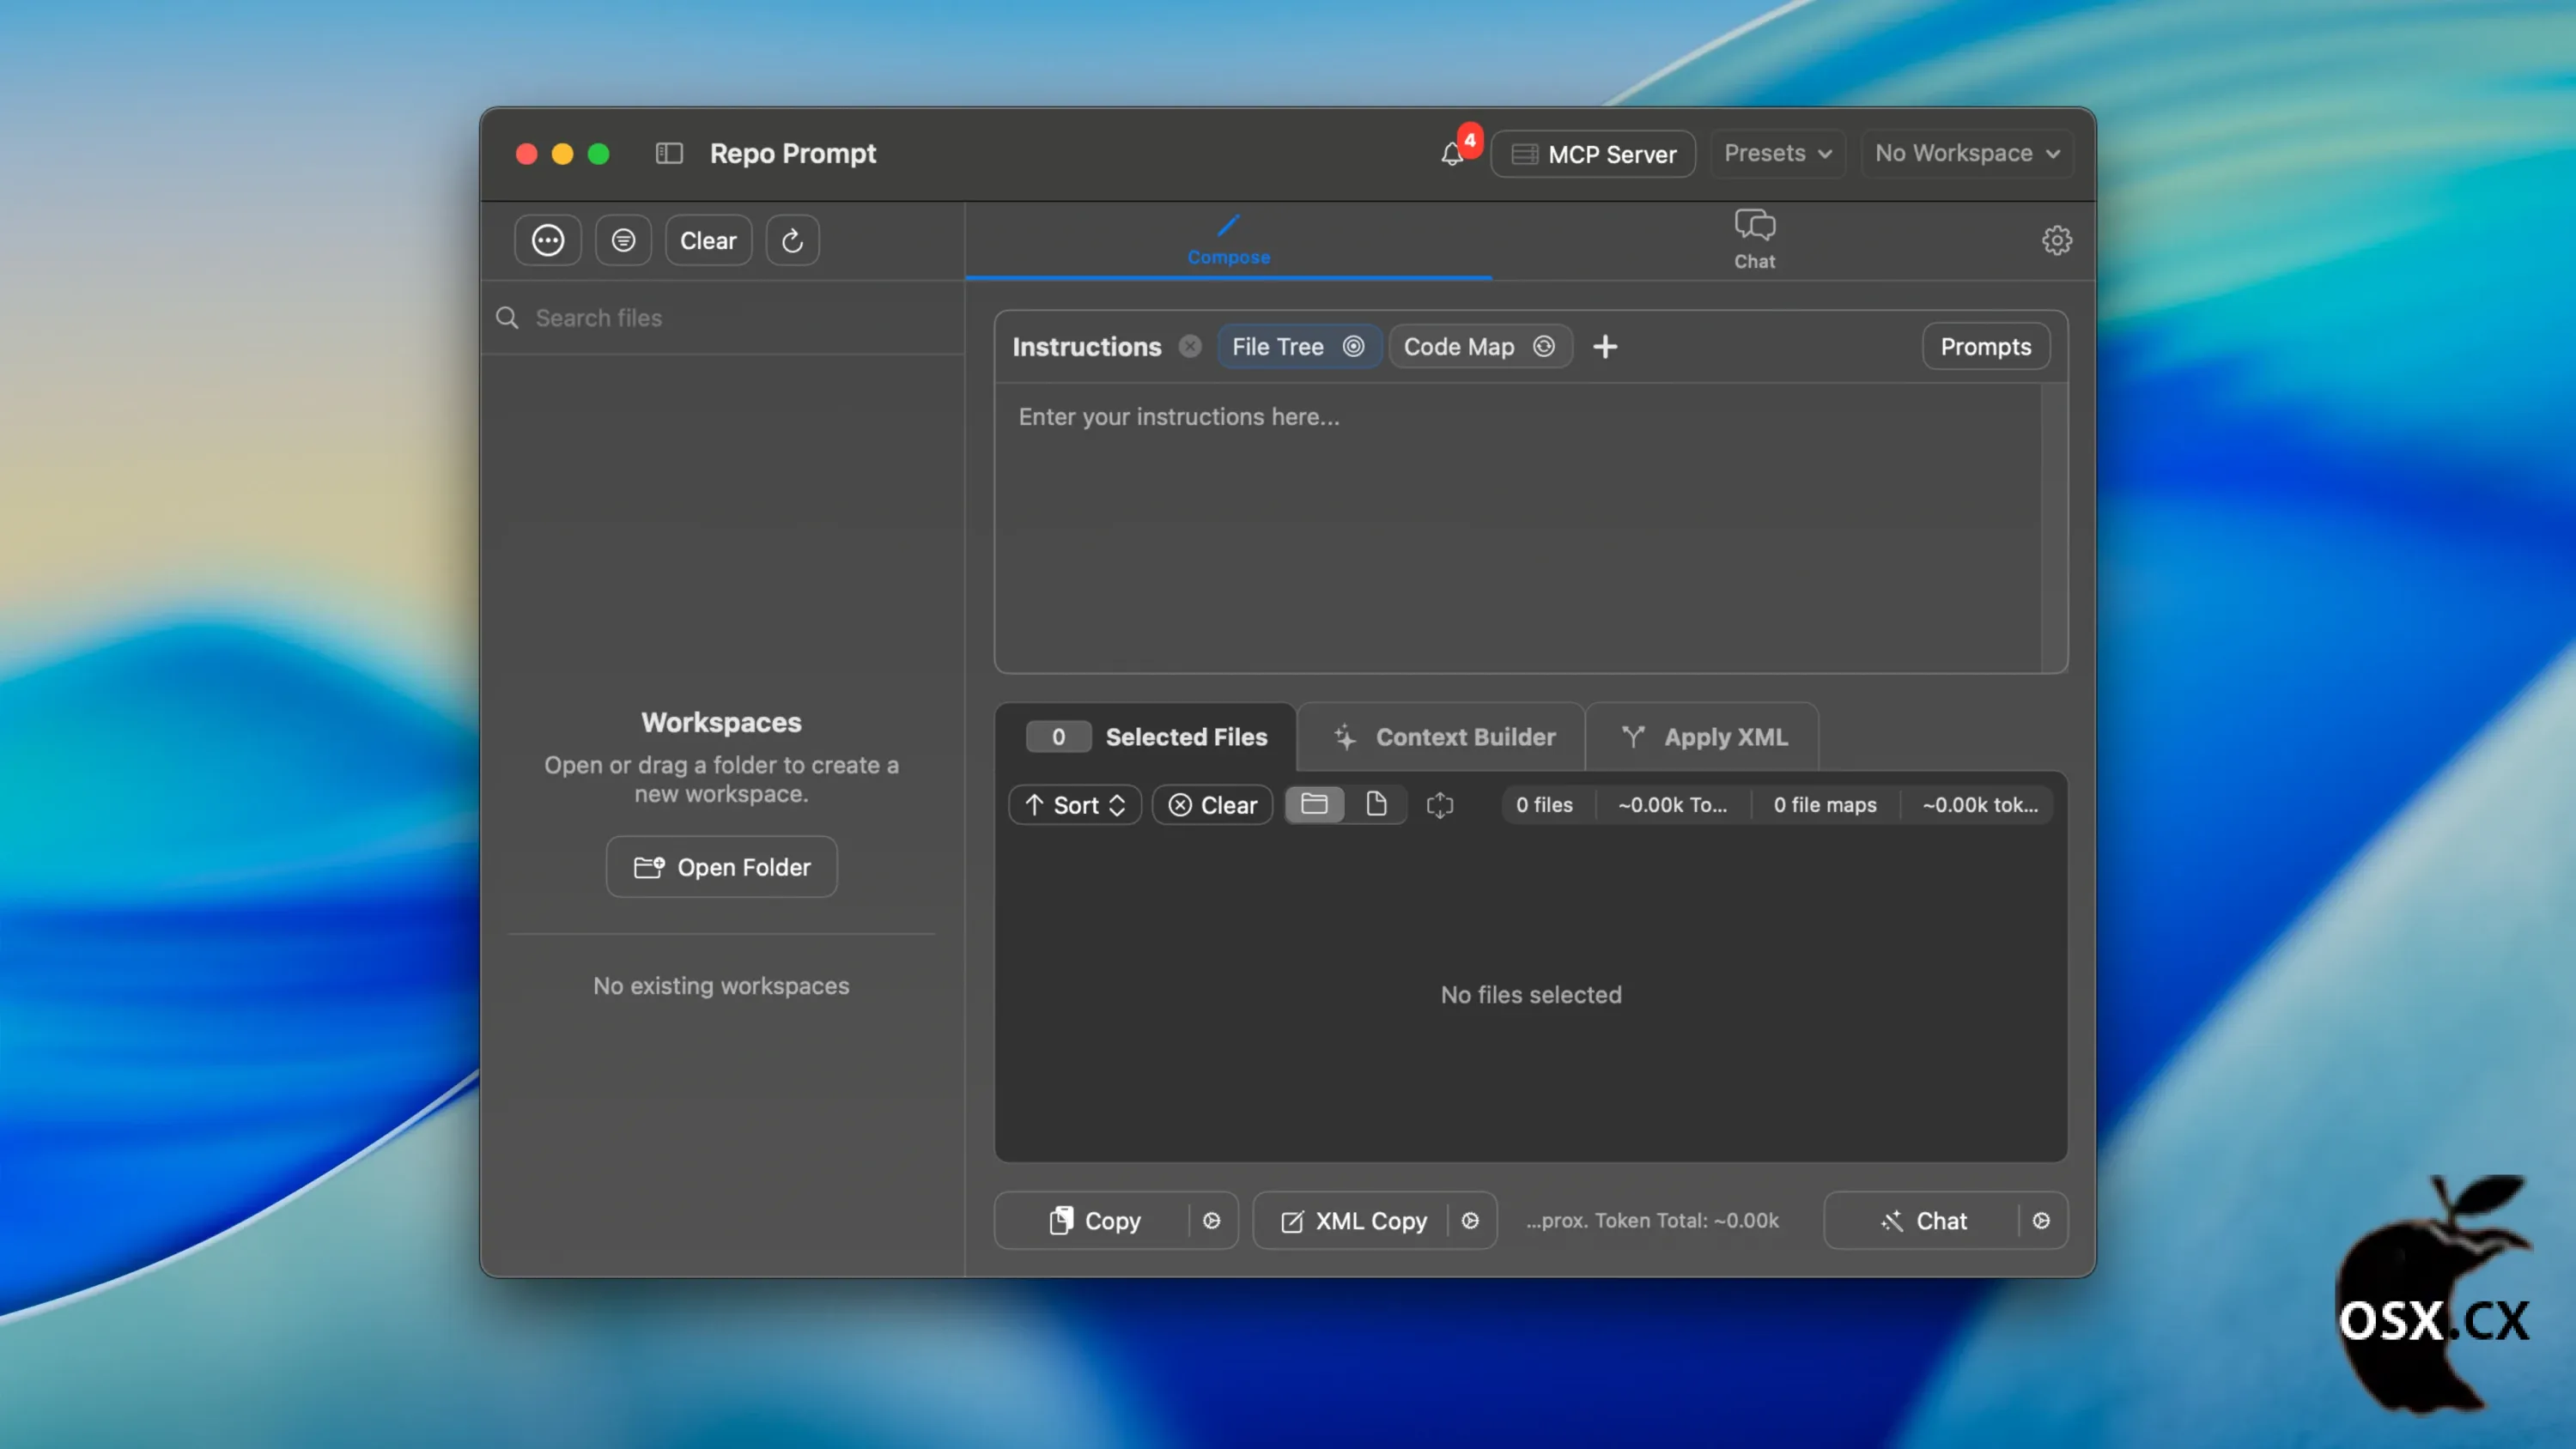
Task: Switch to folder grouping view
Action: click(1314, 804)
